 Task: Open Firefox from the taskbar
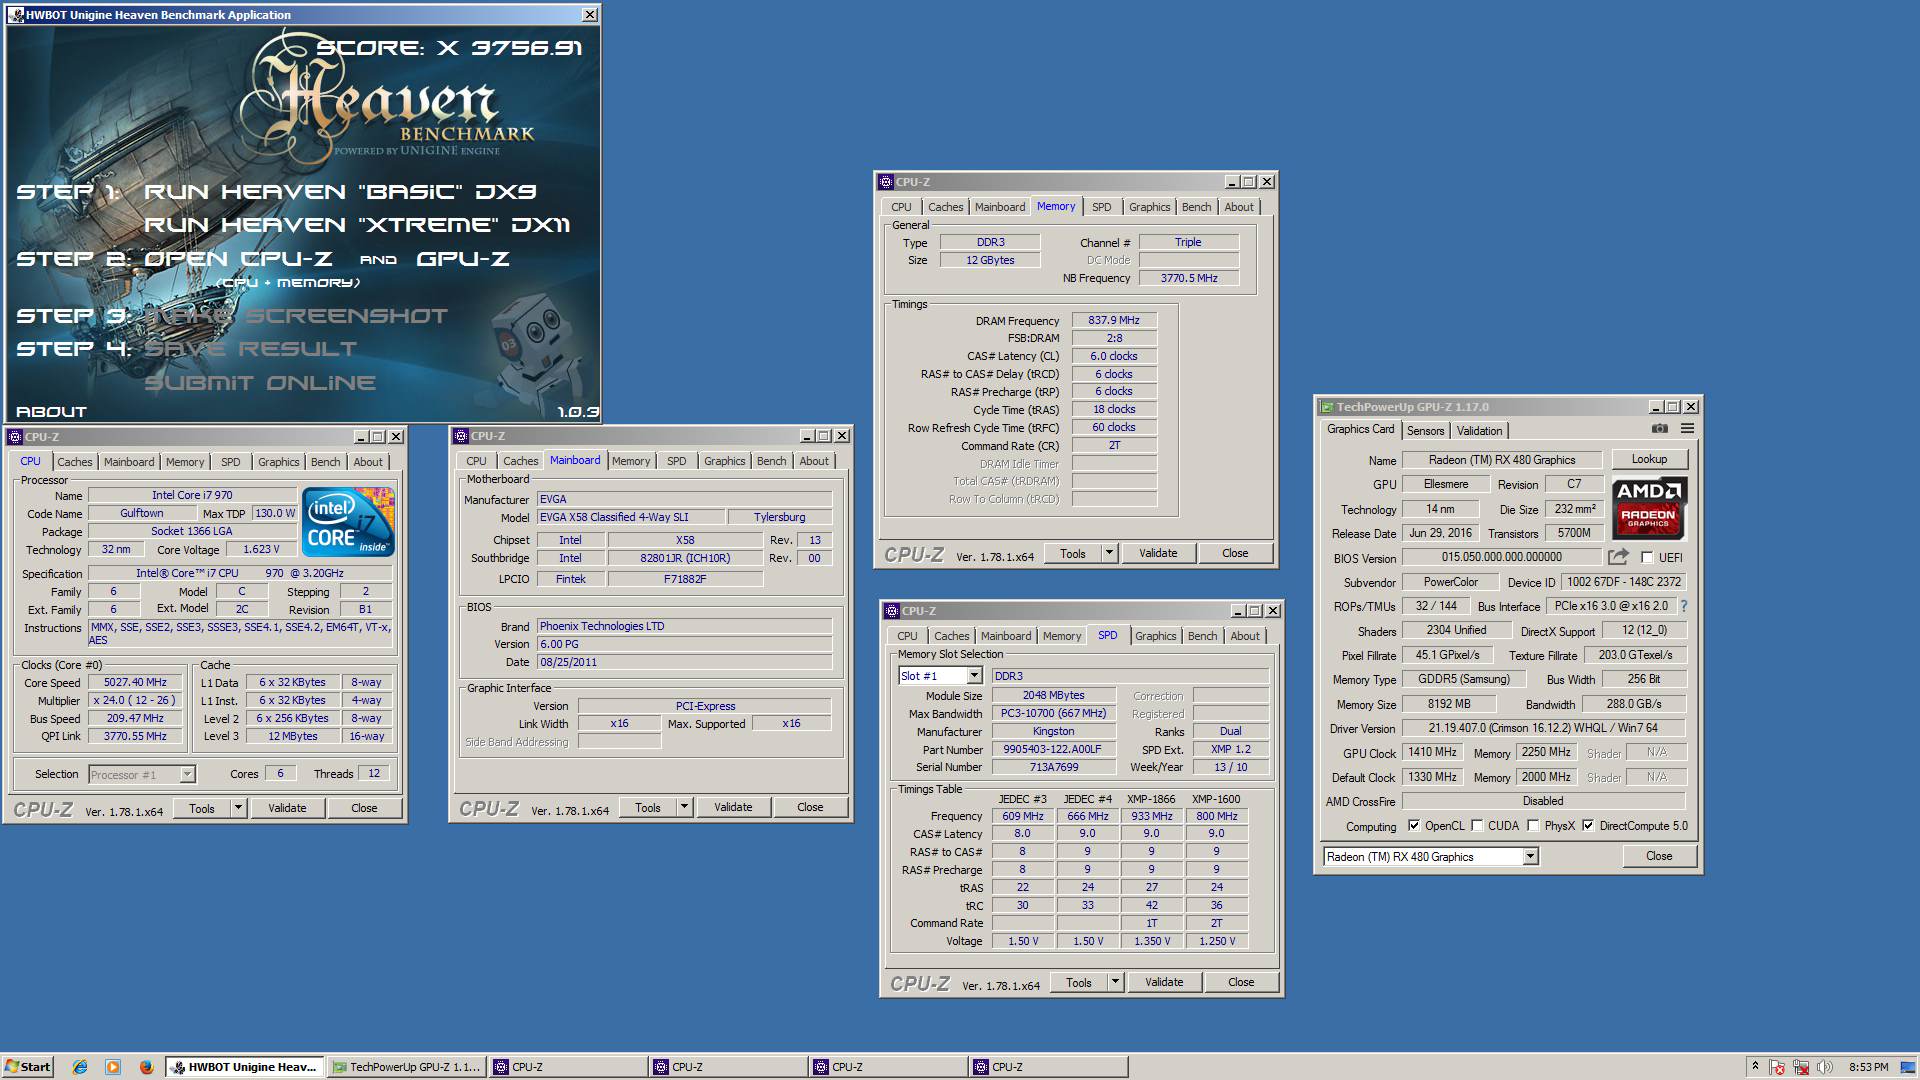146,1067
